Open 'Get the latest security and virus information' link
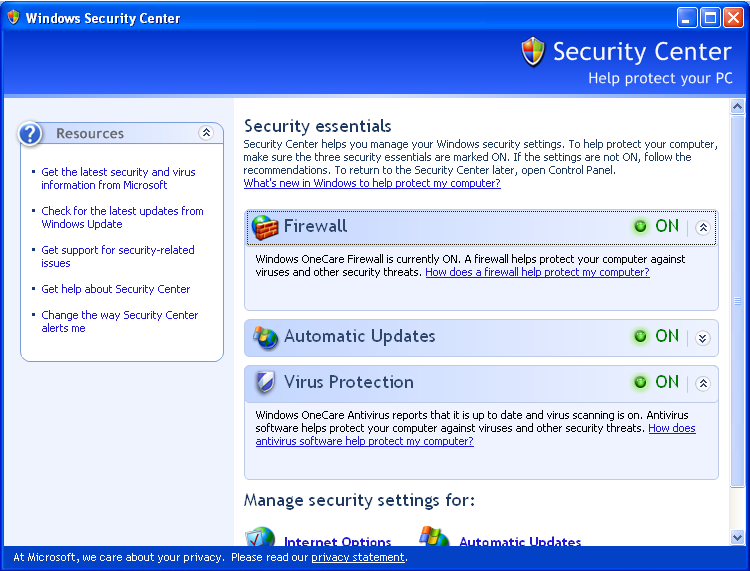 tap(118, 178)
